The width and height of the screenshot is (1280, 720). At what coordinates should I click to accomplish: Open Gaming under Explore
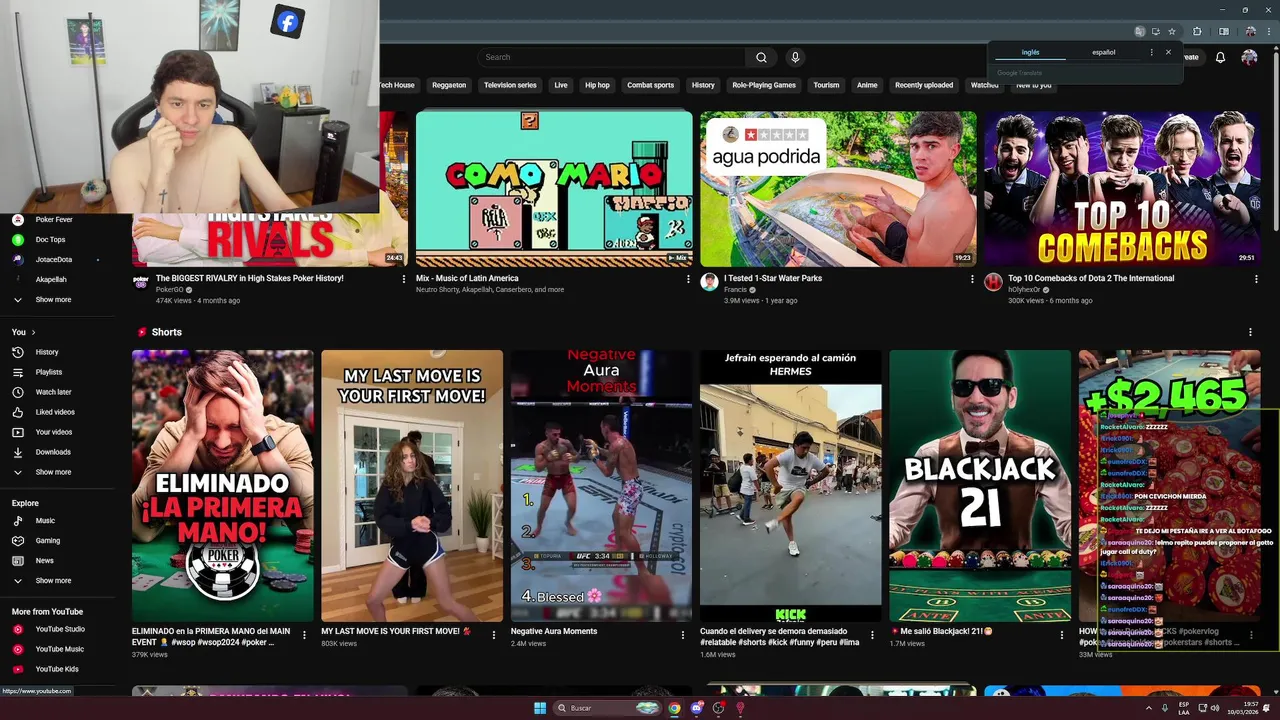pos(48,541)
